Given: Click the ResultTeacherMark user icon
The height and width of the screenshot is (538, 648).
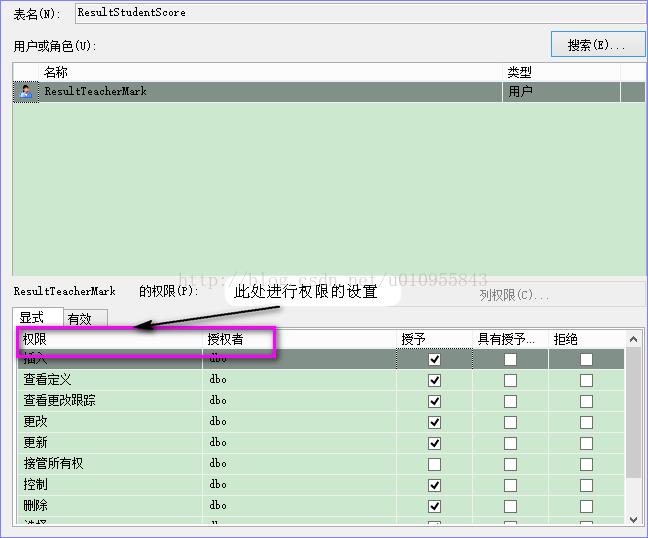Looking at the screenshot, I should click(x=26, y=92).
